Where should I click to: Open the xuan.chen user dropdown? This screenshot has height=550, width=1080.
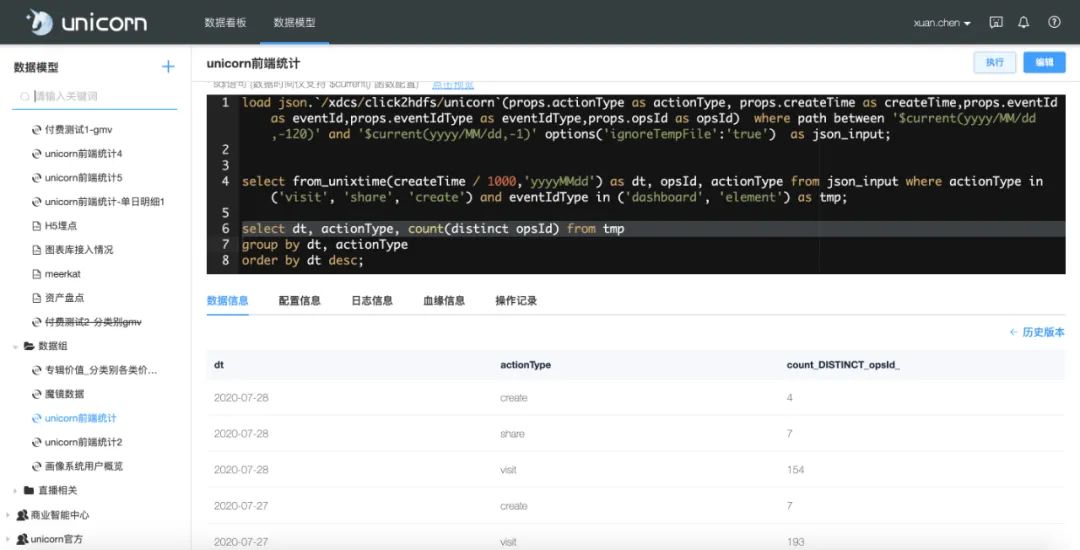click(x=942, y=23)
